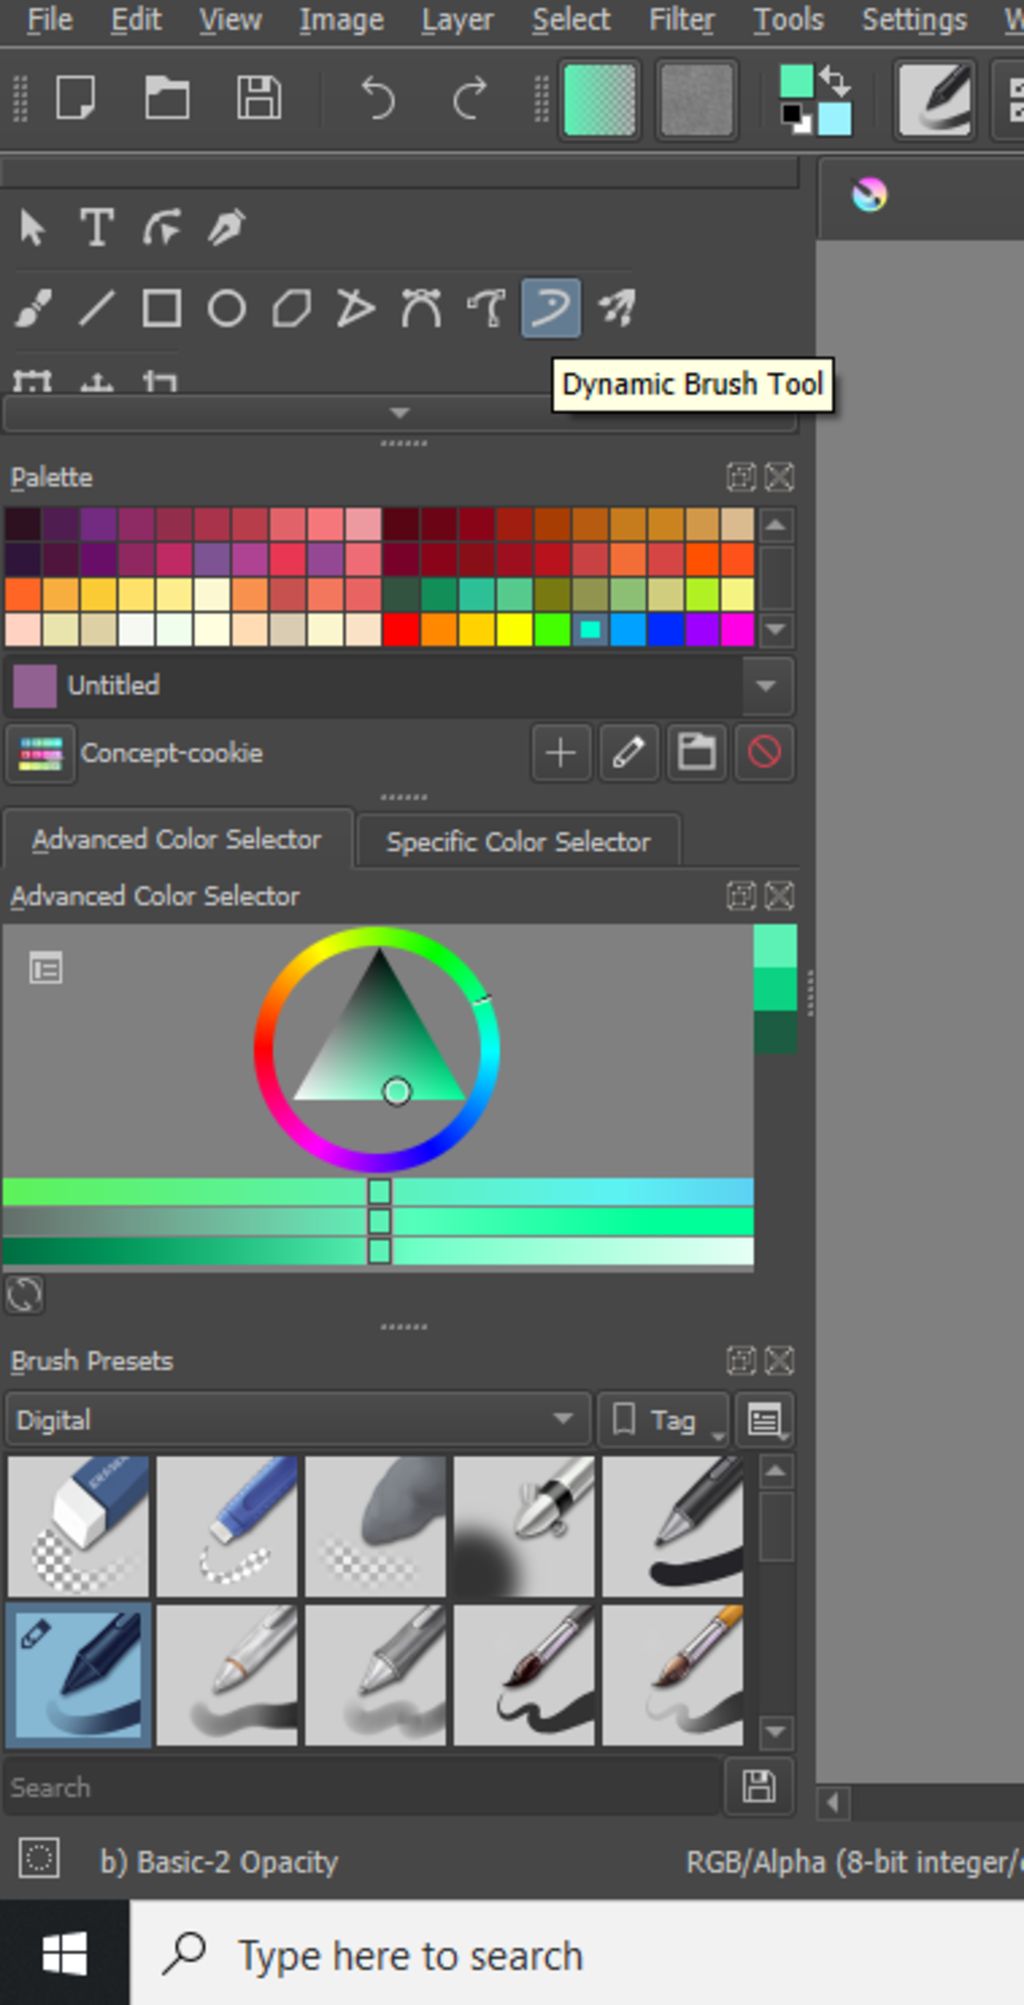Click the Undo arrow icon

pos(377,99)
